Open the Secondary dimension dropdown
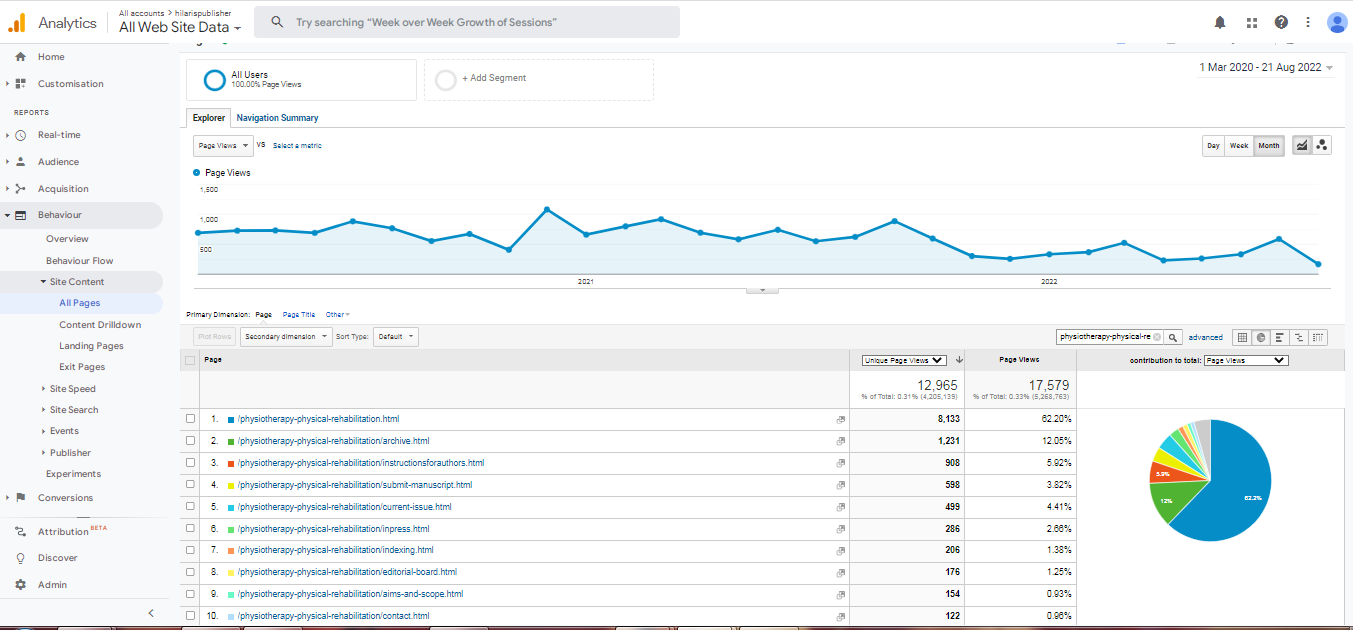 point(285,337)
